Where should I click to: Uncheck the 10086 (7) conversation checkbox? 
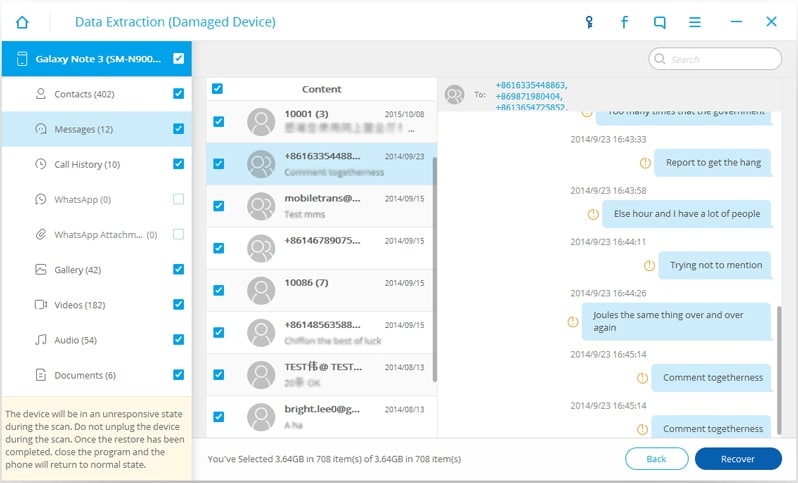point(218,290)
